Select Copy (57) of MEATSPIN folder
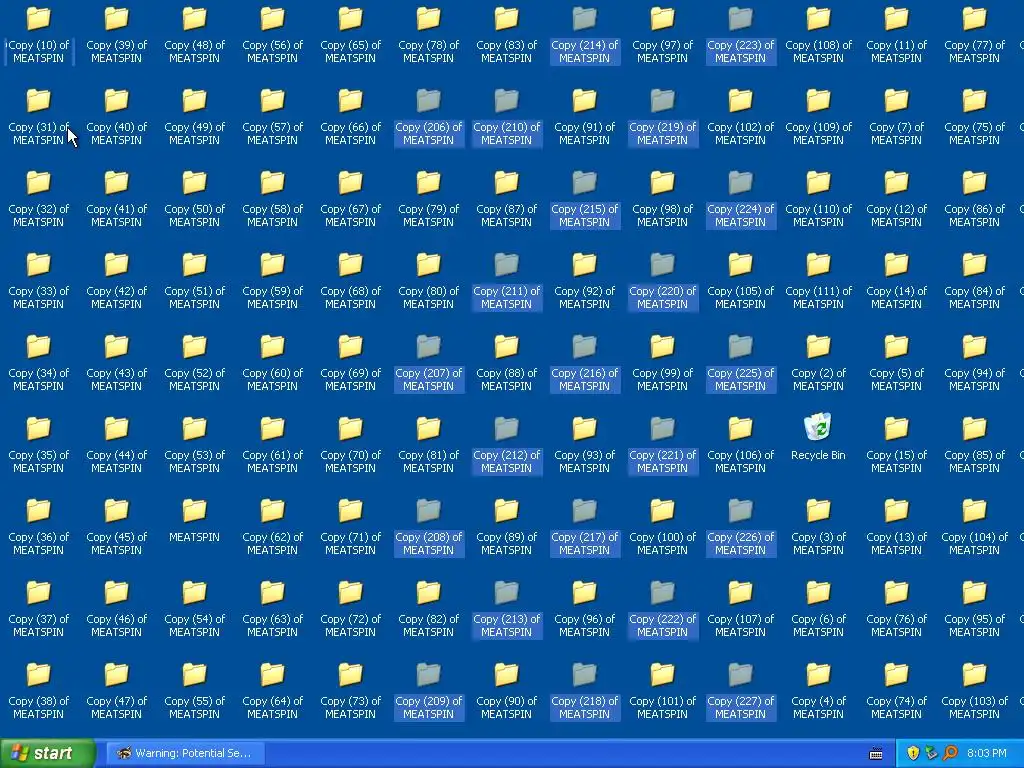The height and width of the screenshot is (768, 1024). pyautogui.click(x=272, y=116)
